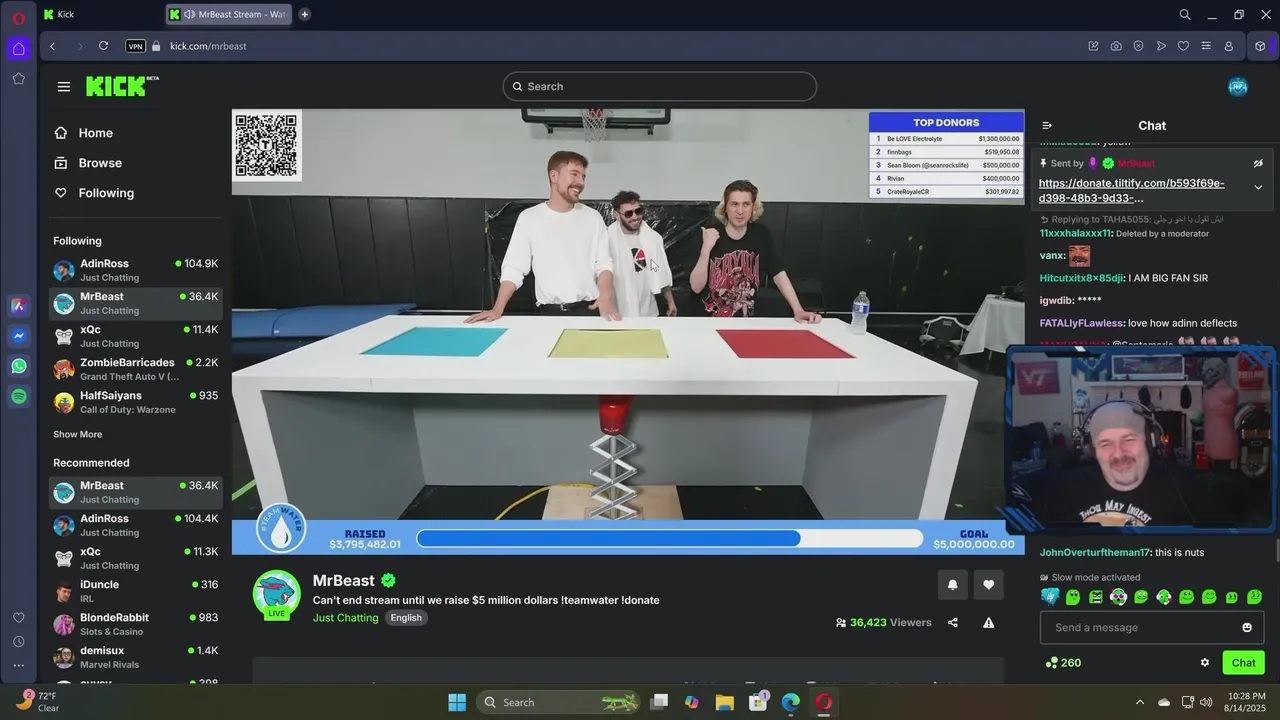Click the green Chat send button

pyautogui.click(x=1243, y=662)
